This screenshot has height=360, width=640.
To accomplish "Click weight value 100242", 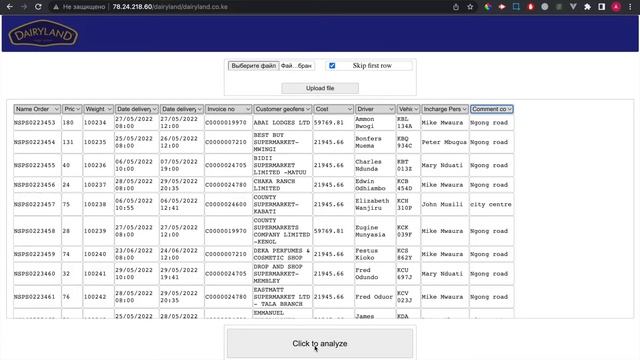I will tap(98, 297).
